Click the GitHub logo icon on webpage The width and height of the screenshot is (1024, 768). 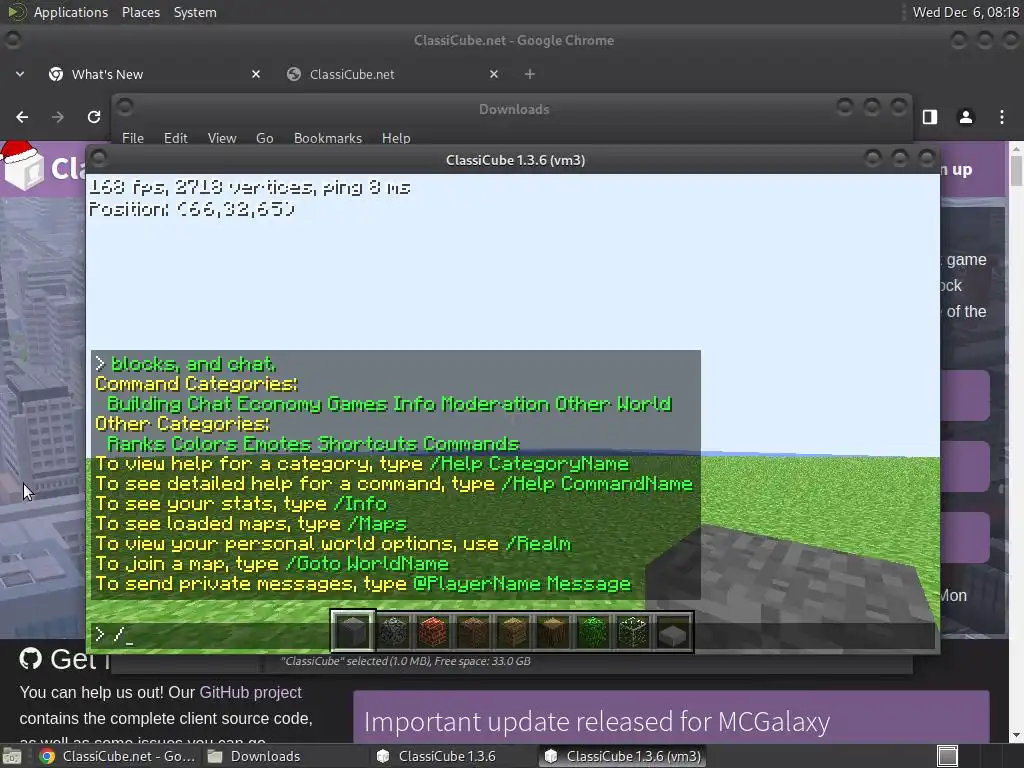(31, 659)
